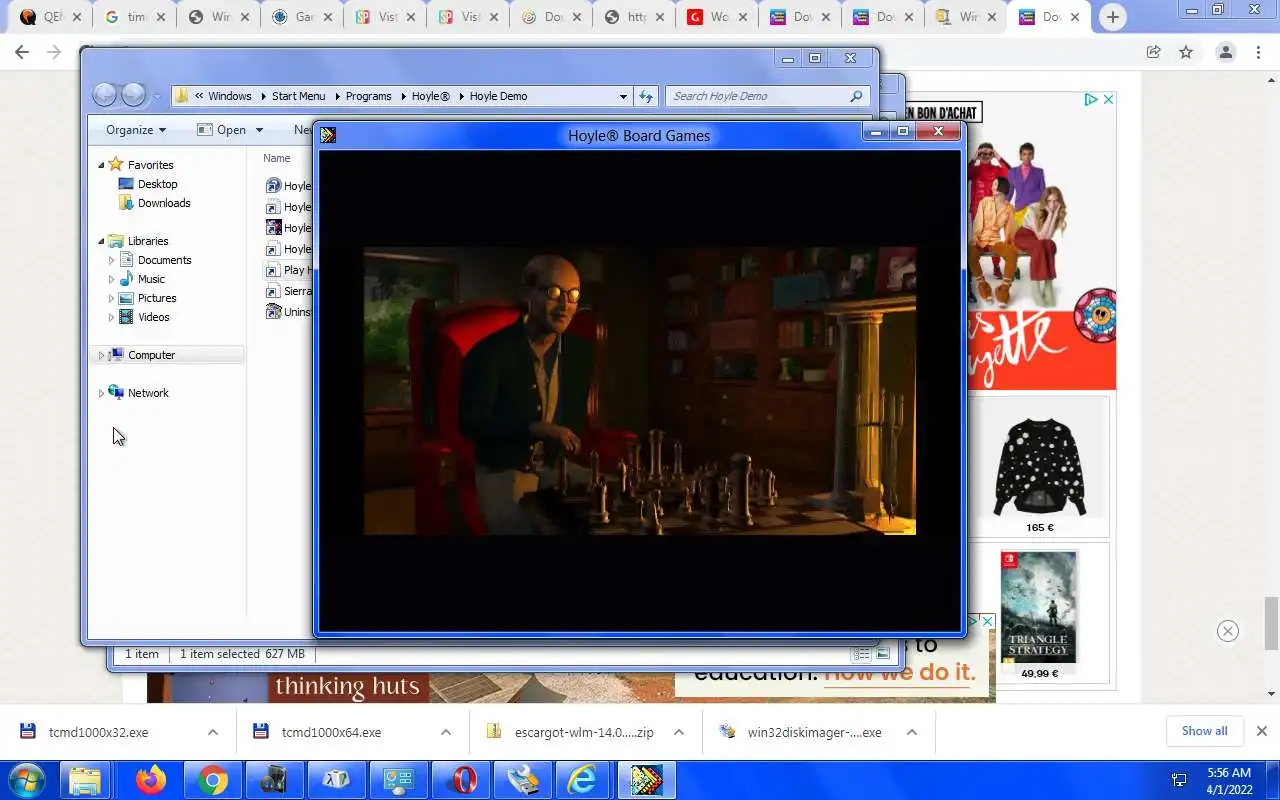This screenshot has width=1280, height=800.
Task: Click the polka dot sweater product ad
Action: [1039, 466]
